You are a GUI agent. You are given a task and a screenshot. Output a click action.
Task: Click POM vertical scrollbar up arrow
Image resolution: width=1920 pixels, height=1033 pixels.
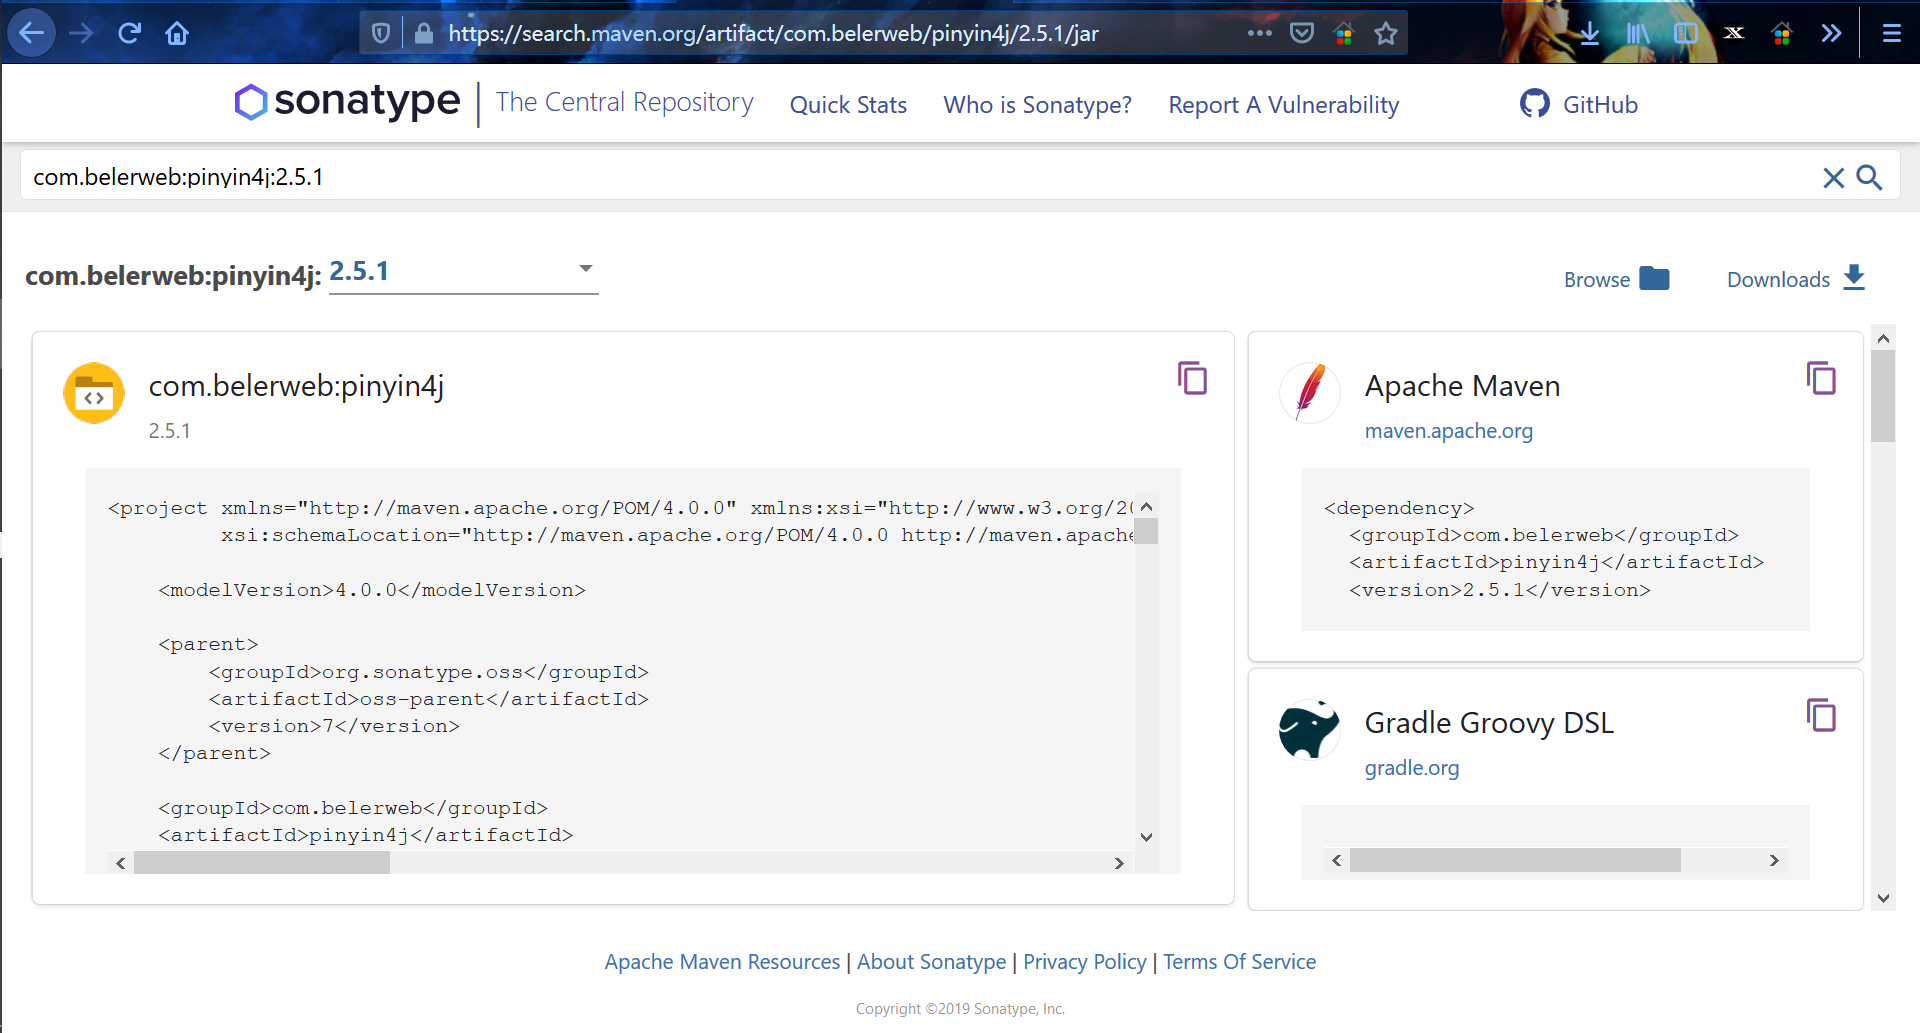[x=1147, y=506]
